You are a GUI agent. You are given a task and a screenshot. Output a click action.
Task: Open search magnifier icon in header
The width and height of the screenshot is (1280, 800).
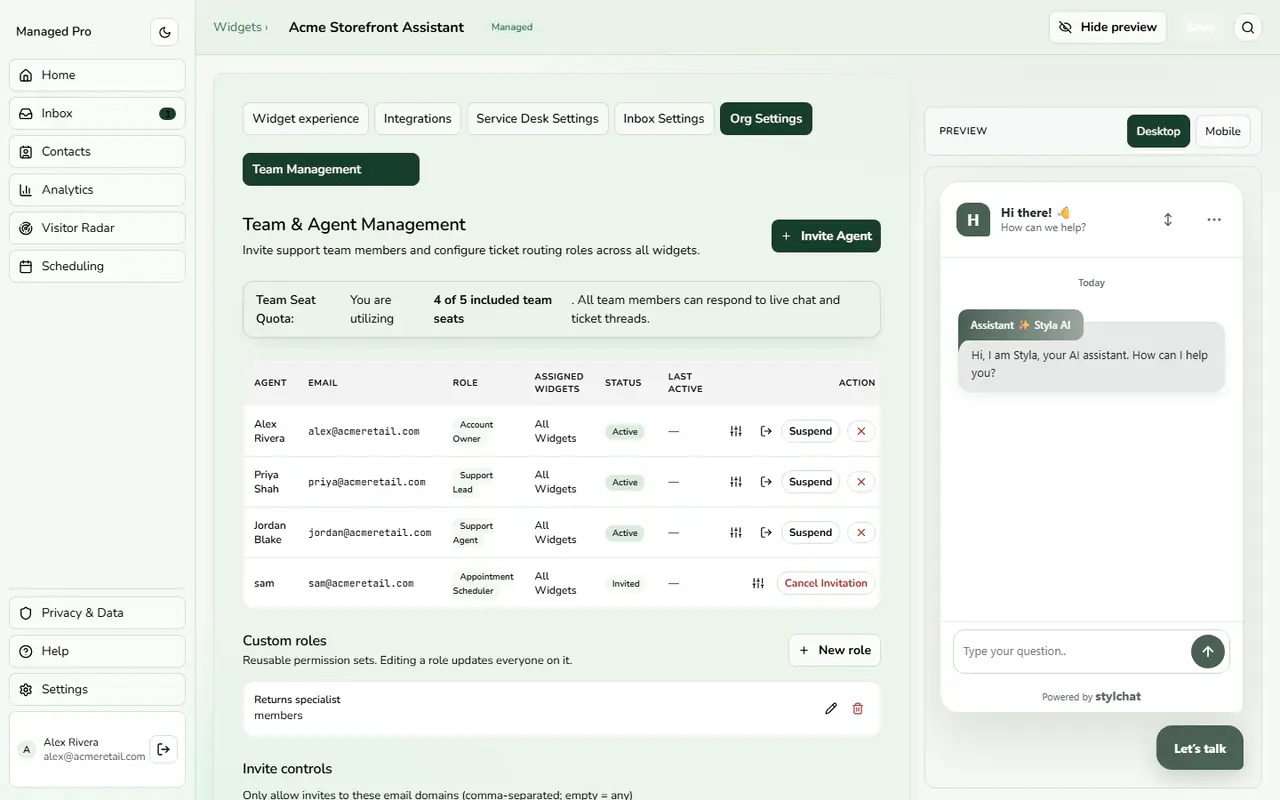click(x=1248, y=28)
